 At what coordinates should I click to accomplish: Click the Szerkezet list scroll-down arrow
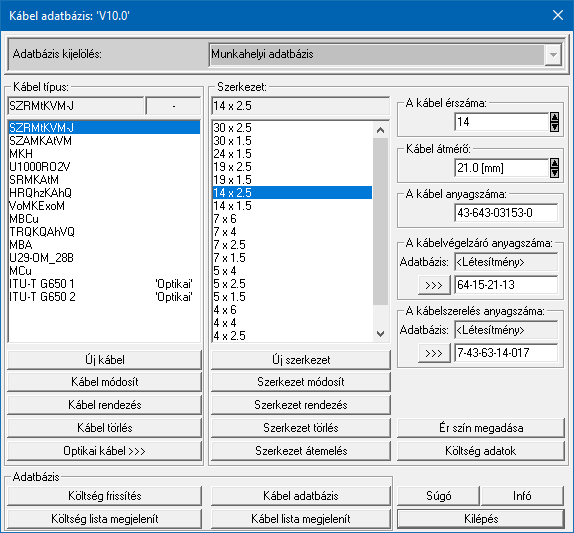click(380, 333)
